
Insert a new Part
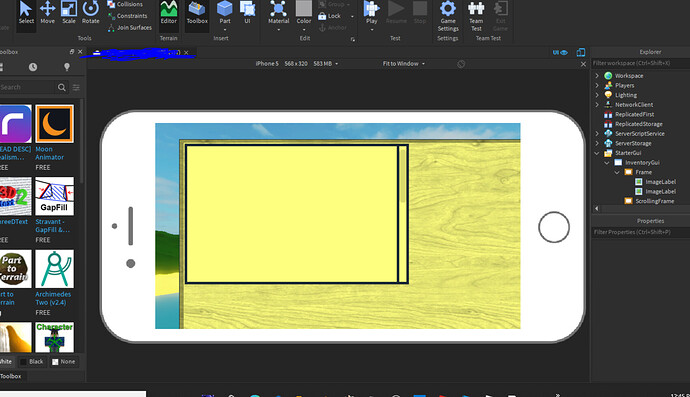click(225, 12)
